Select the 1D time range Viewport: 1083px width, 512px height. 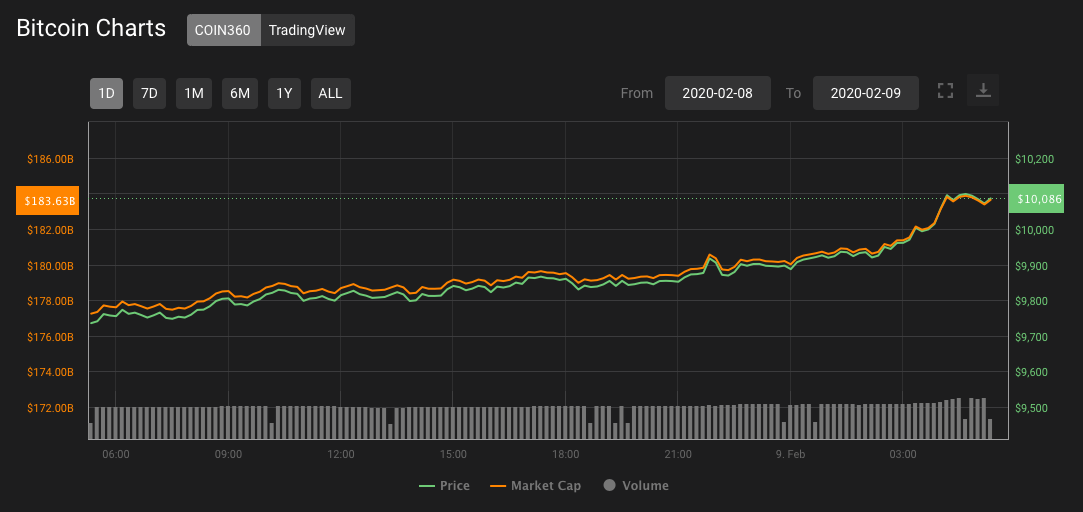[x=106, y=93]
